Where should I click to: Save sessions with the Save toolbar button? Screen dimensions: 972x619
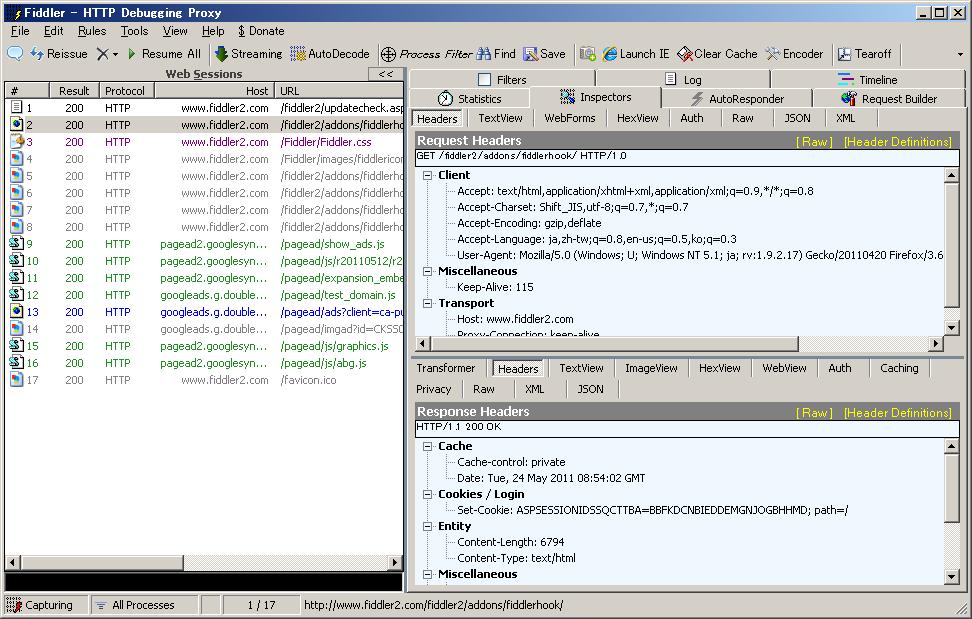[x=544, y=54]
